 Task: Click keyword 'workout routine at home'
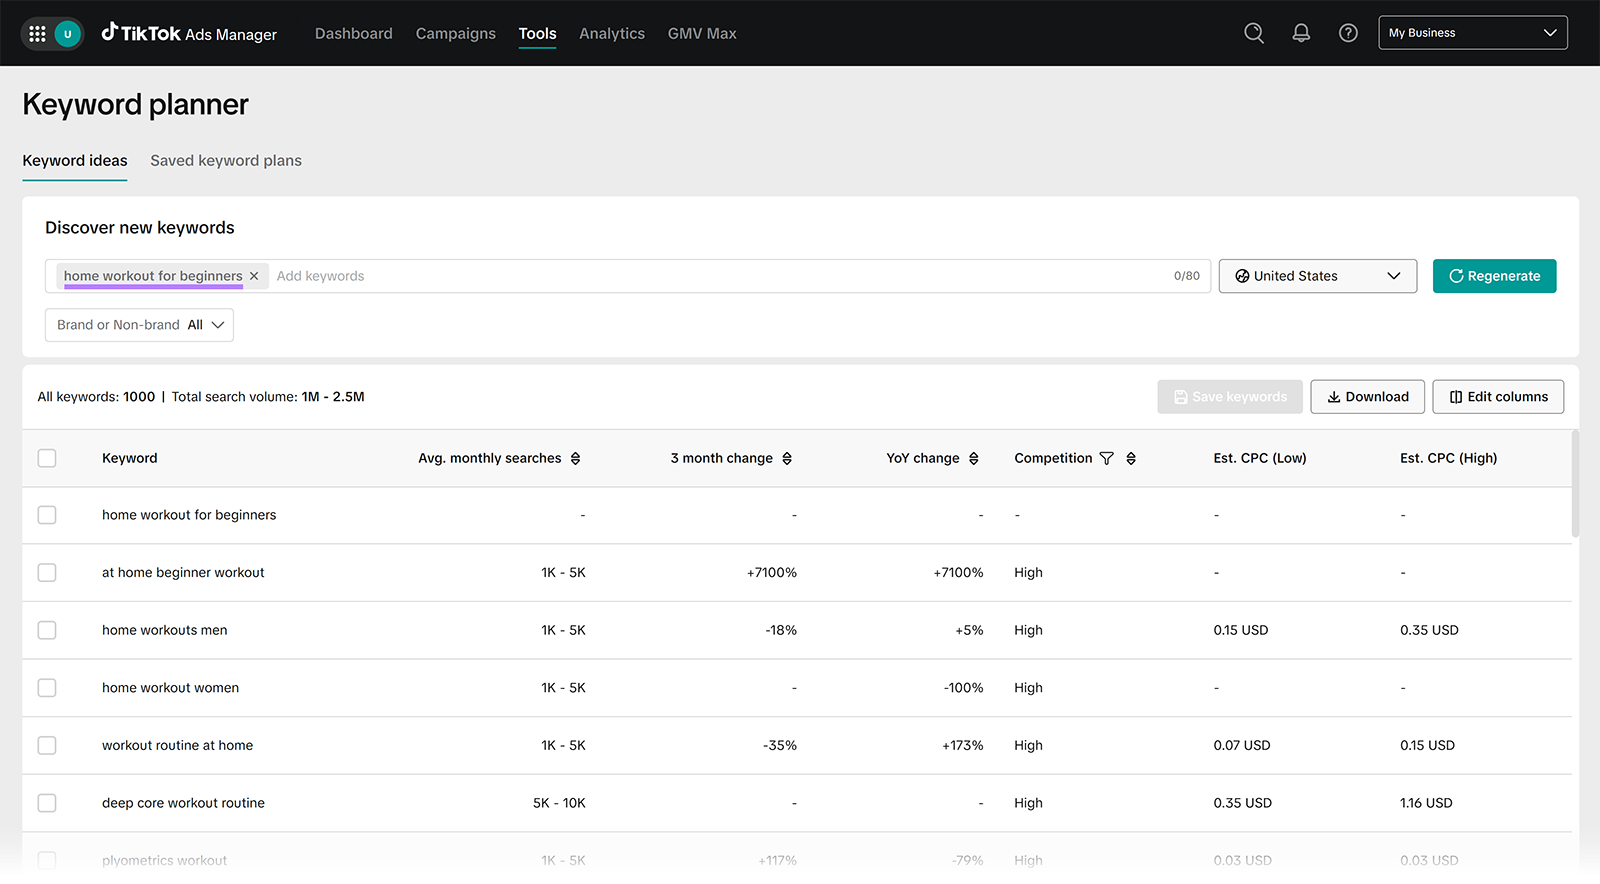coord(177,745)
